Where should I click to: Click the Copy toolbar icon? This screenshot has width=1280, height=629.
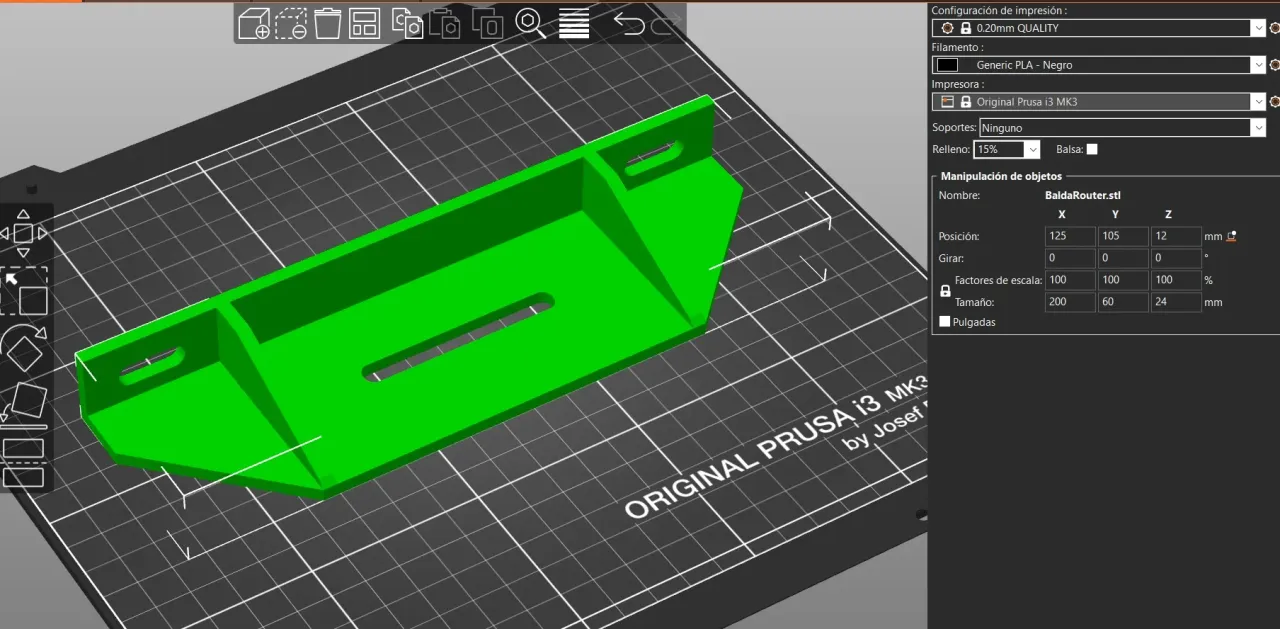[x=407, y=23]
